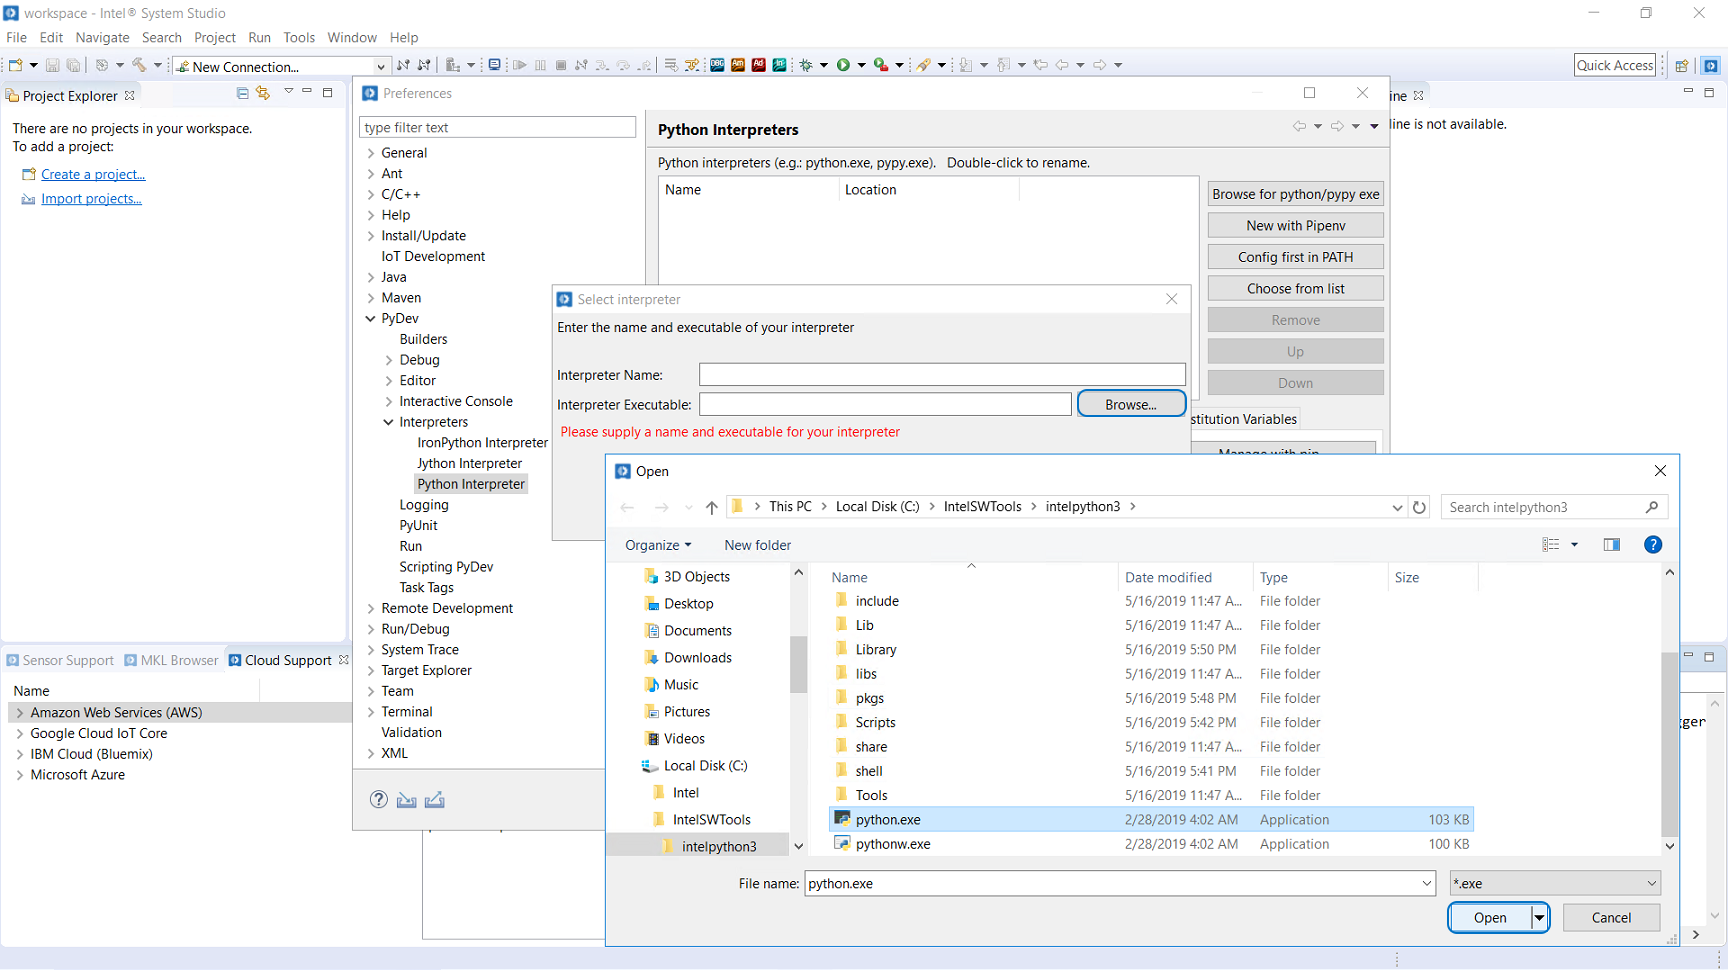Viewport: 1728px width, 970px height.
Task: Click the dropdown arrow beside Open button
Action: coord(1539,917)
